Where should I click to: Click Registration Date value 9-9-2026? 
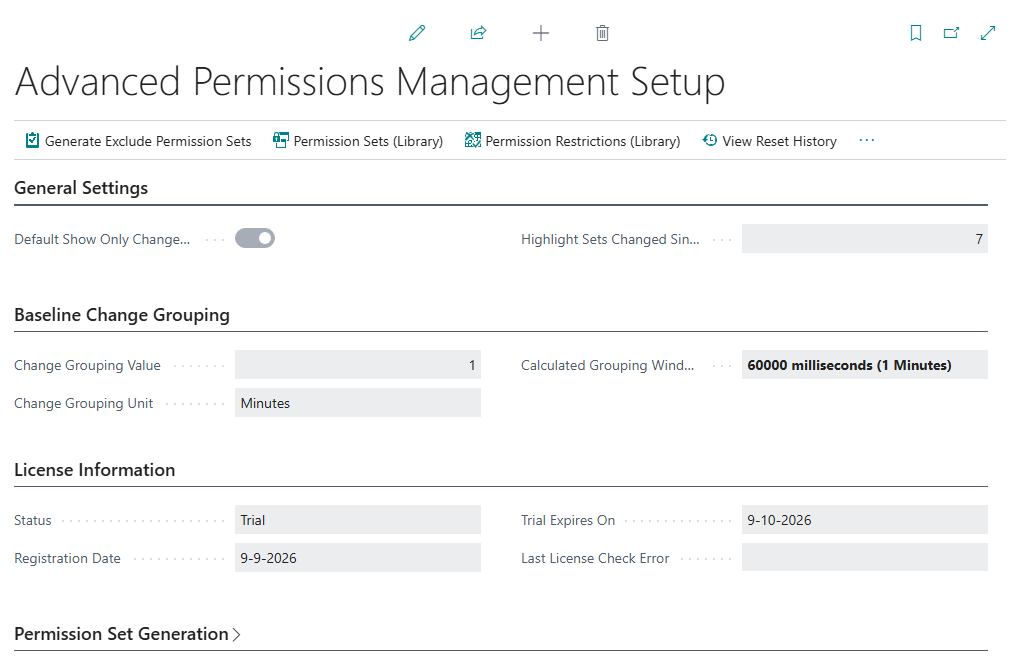coord(358,558)
